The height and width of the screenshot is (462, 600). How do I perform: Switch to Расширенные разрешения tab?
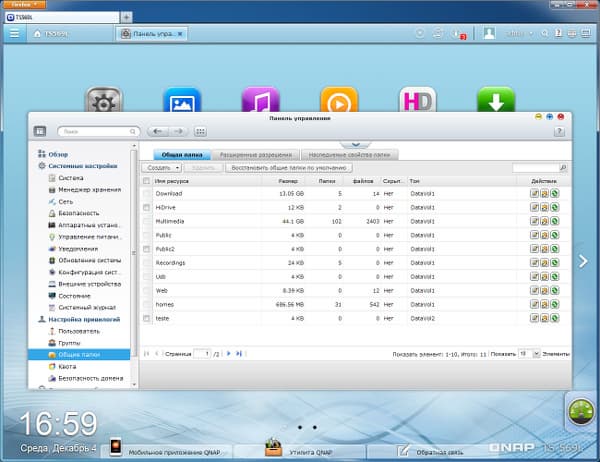[256, 155]
